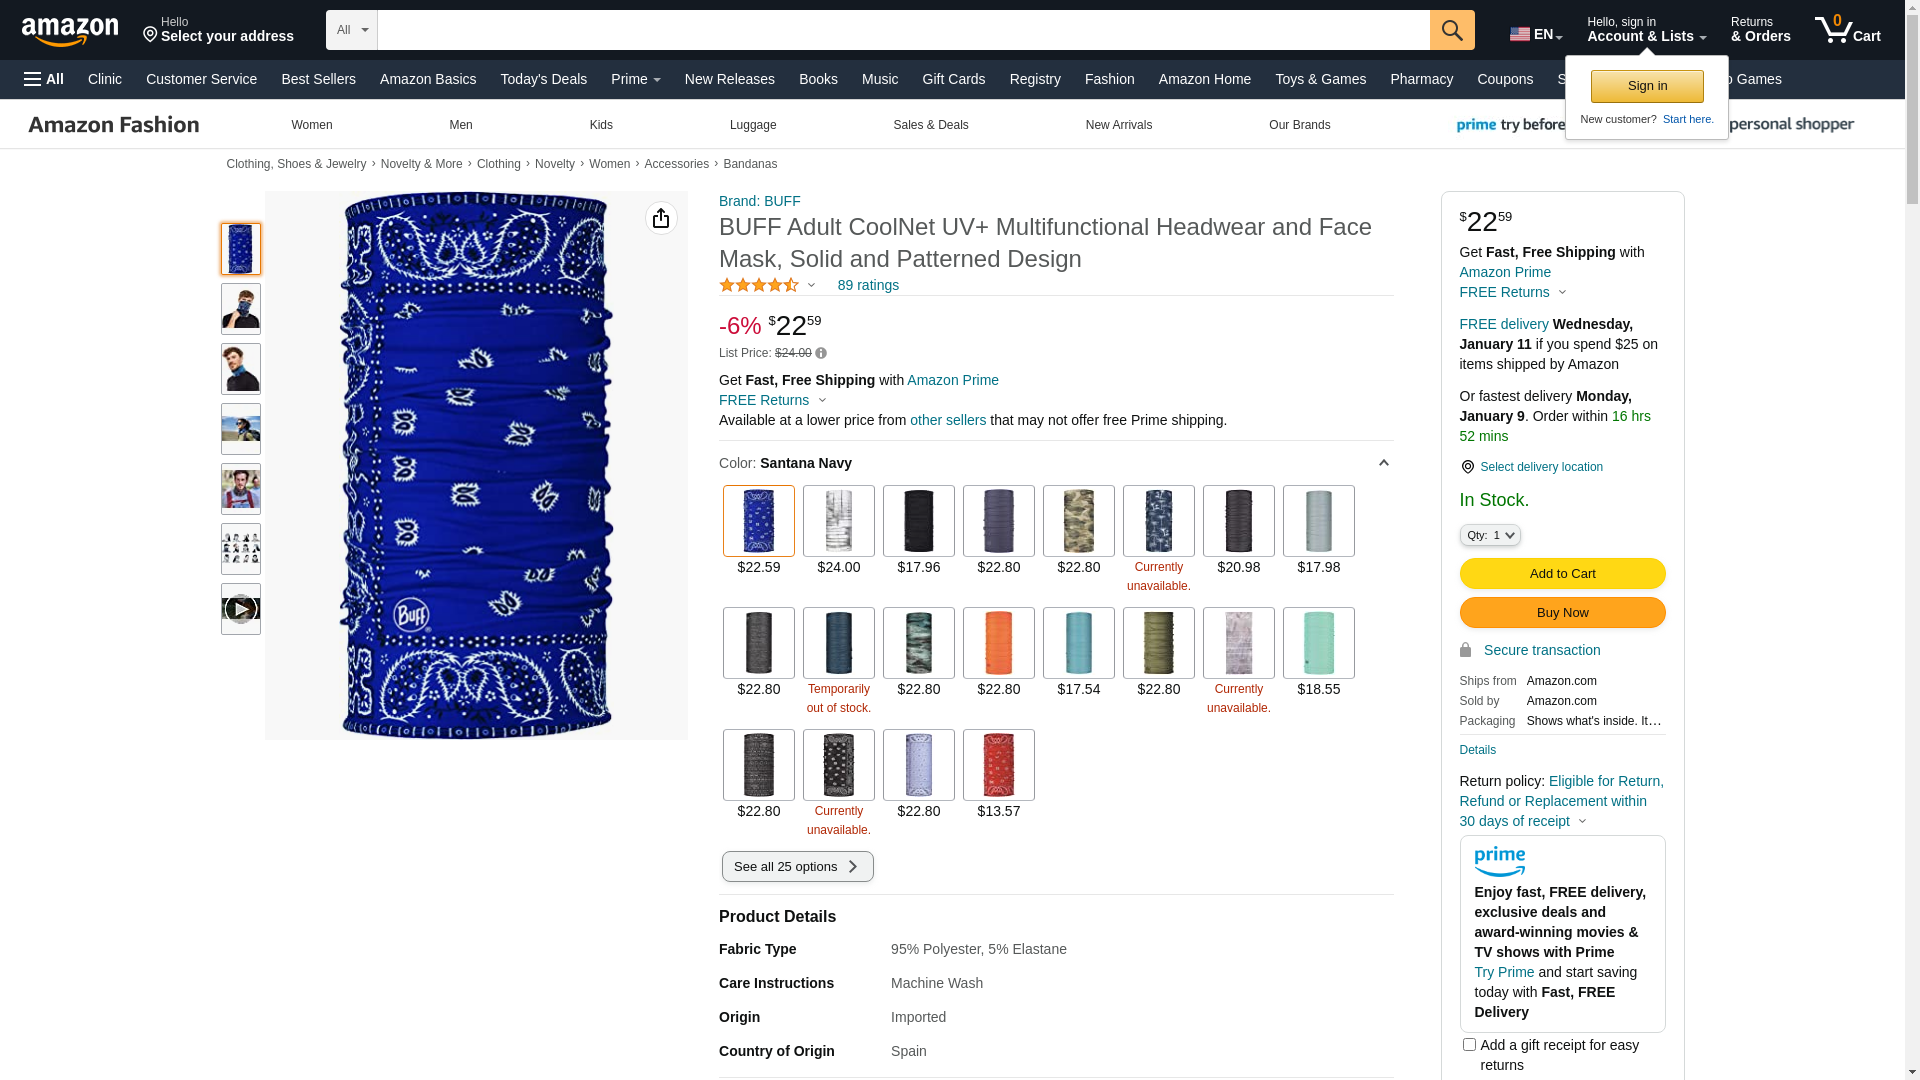Open the search category All dropdown
Screen dimensions: 1920x1080
click(x=352, y=30)
